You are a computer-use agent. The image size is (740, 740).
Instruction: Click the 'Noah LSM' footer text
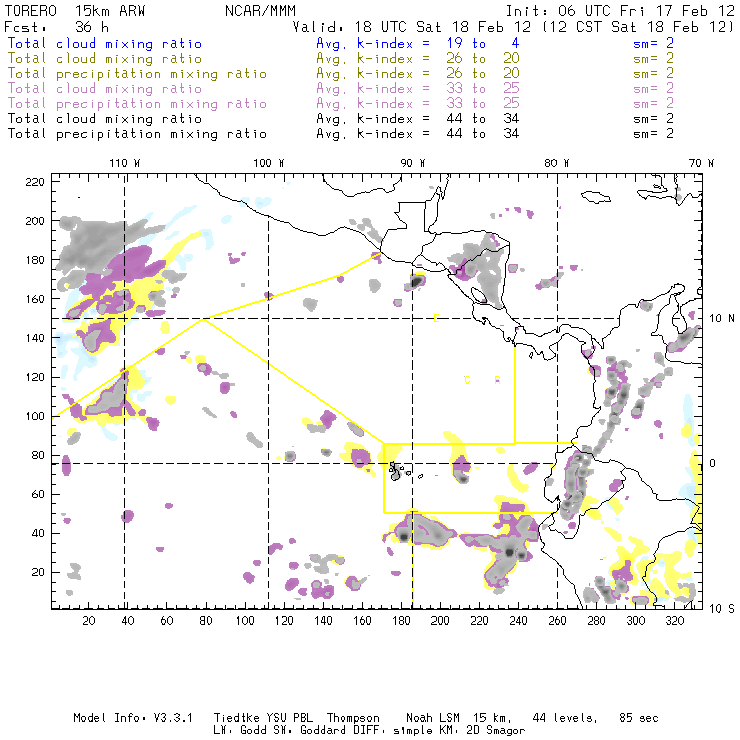click(x=433, y=718)
